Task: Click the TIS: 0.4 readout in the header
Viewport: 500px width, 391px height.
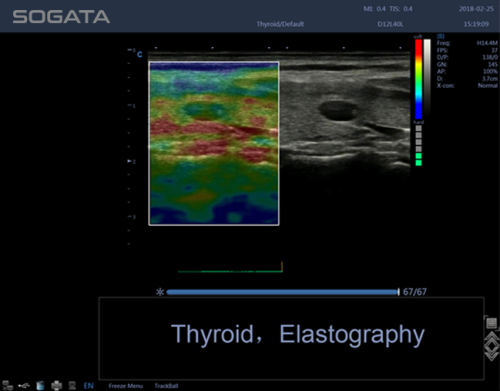Action: pyautogui.click(x=401, y=9)
